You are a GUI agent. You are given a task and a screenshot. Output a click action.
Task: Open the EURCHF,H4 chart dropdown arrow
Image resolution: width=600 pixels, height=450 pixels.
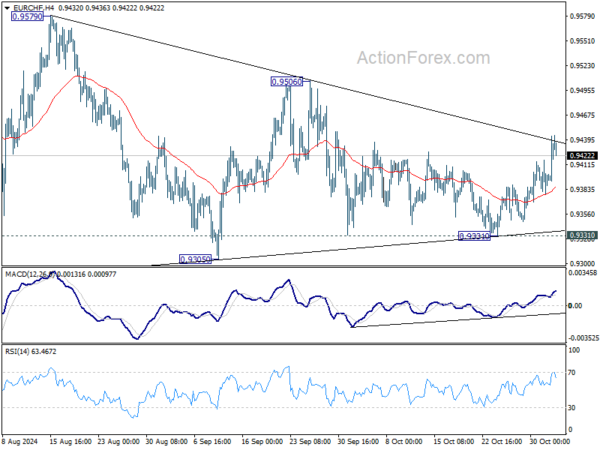(x=7, y=8)
